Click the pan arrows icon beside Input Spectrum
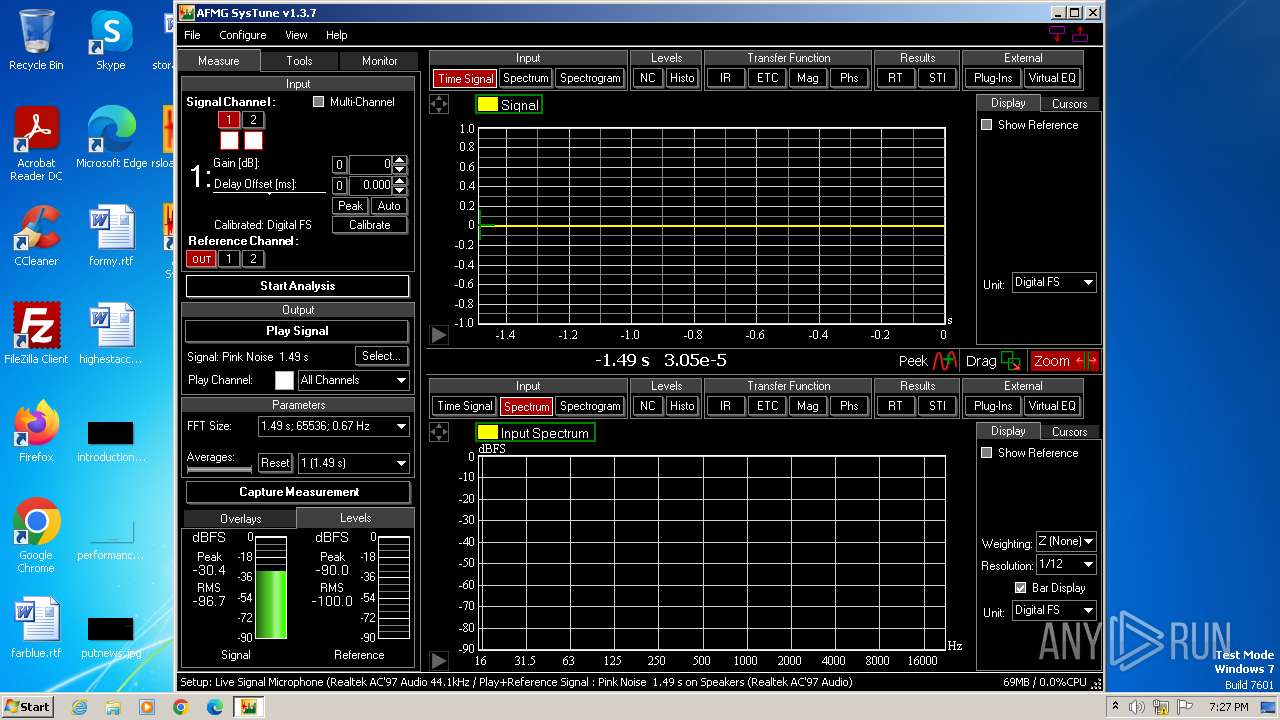 (439, 432)
